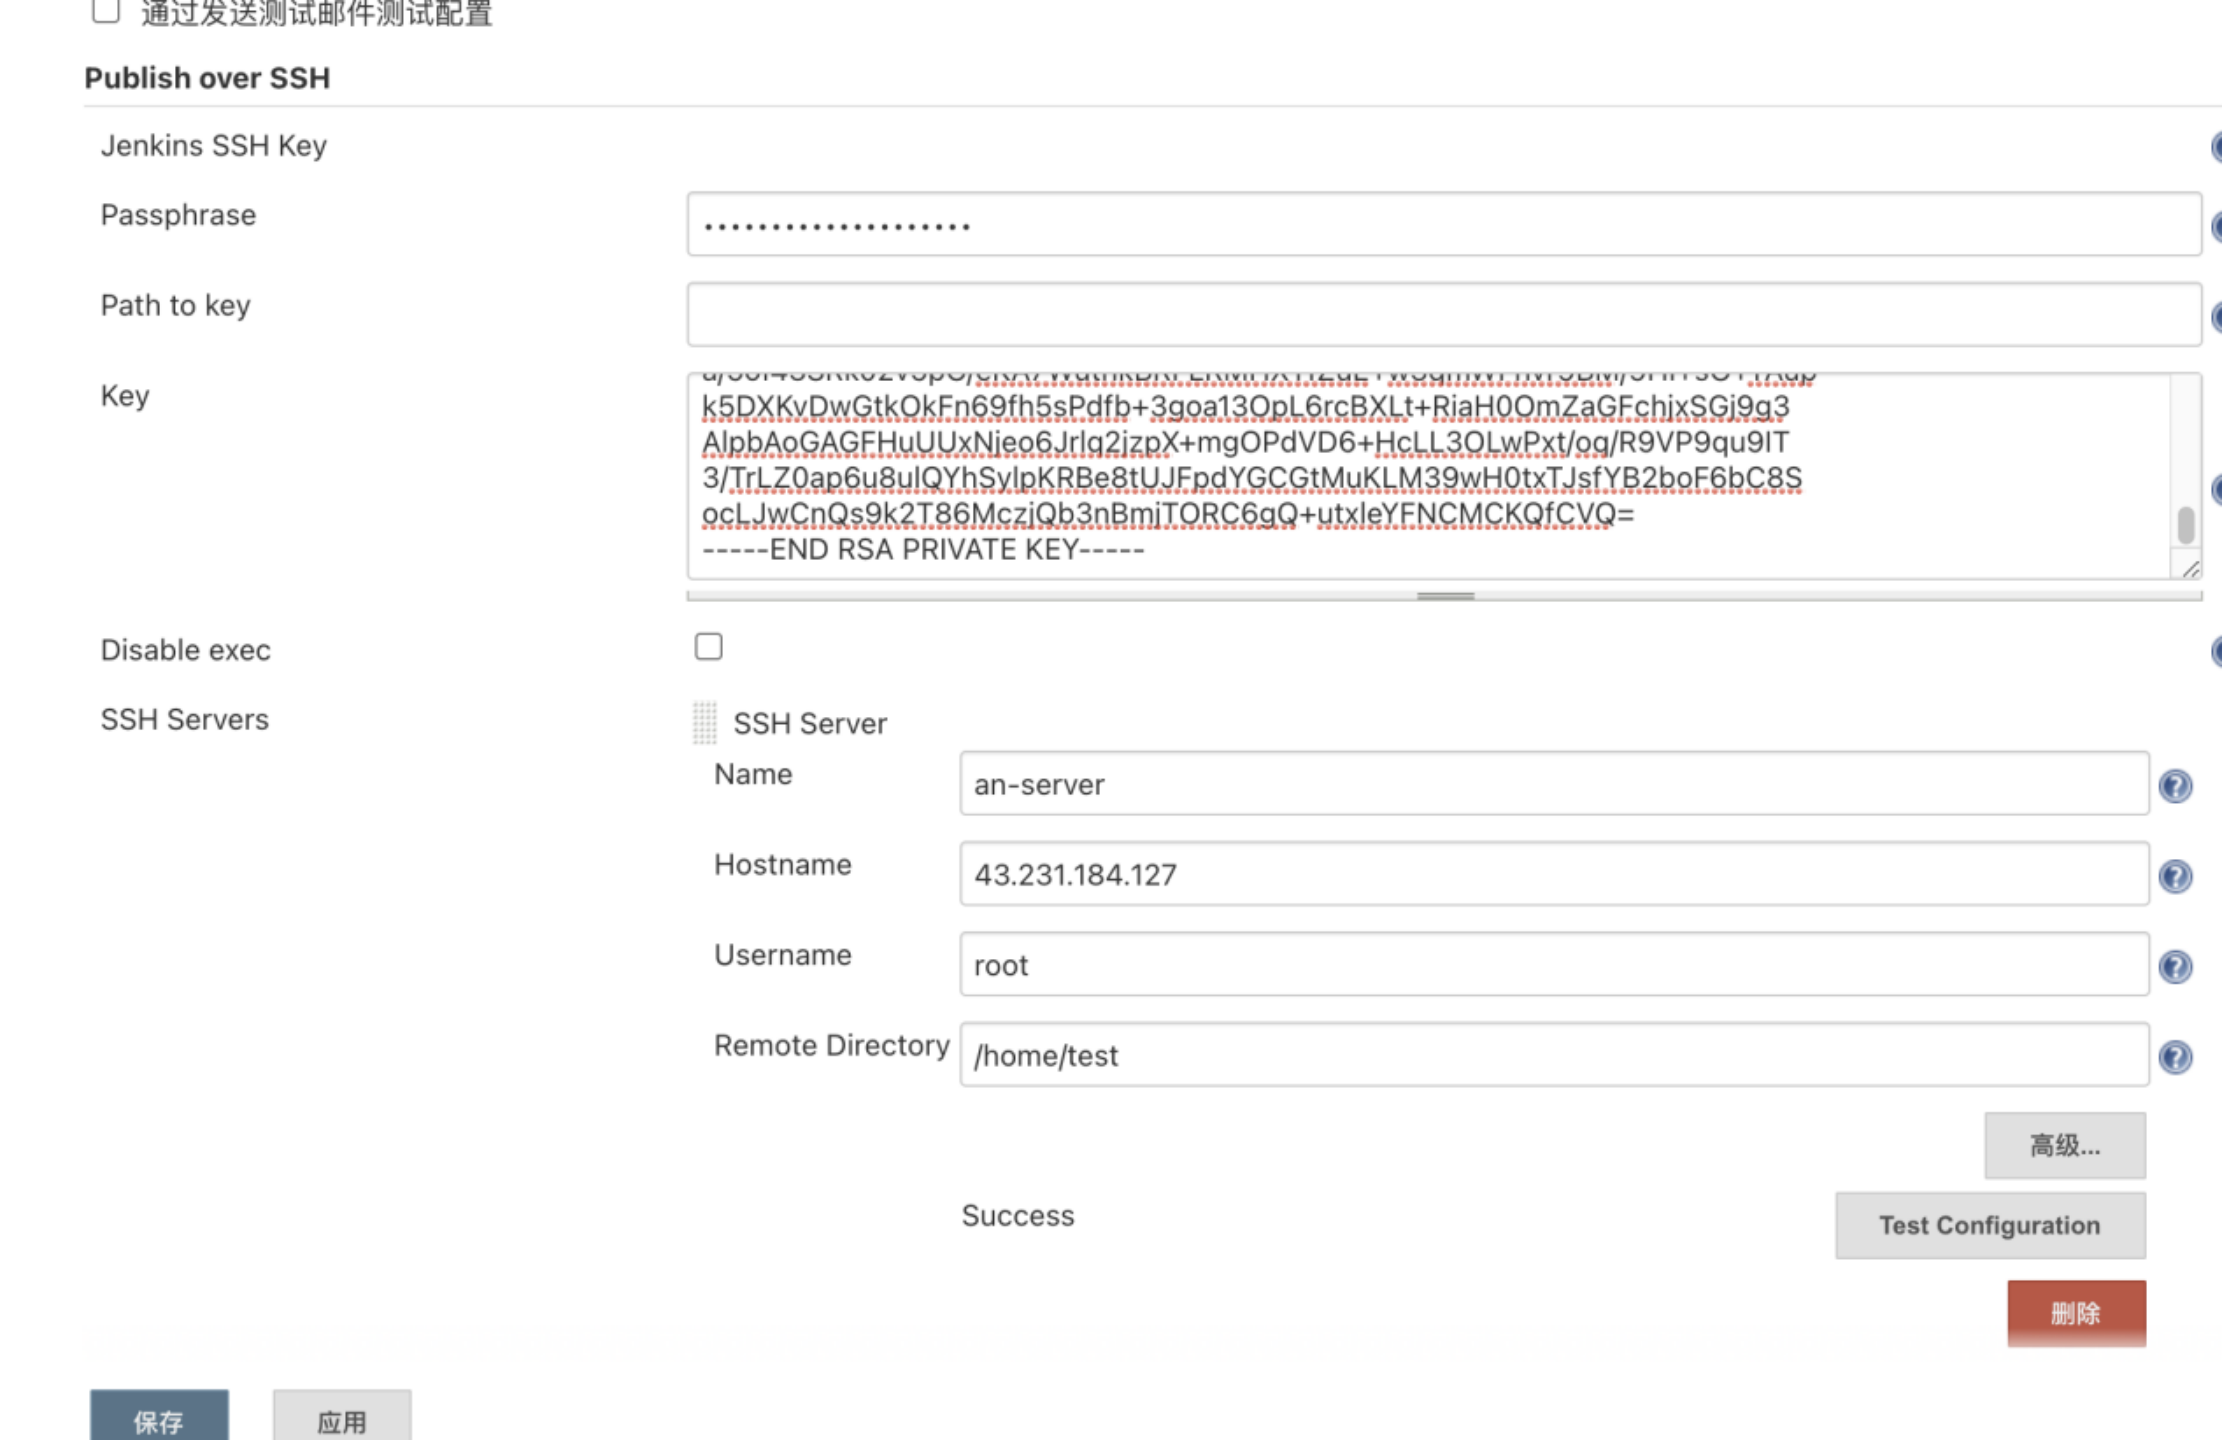Click the red 删除 delete button
The image size is (2222, 1440).
[x=2076, y=1313]
